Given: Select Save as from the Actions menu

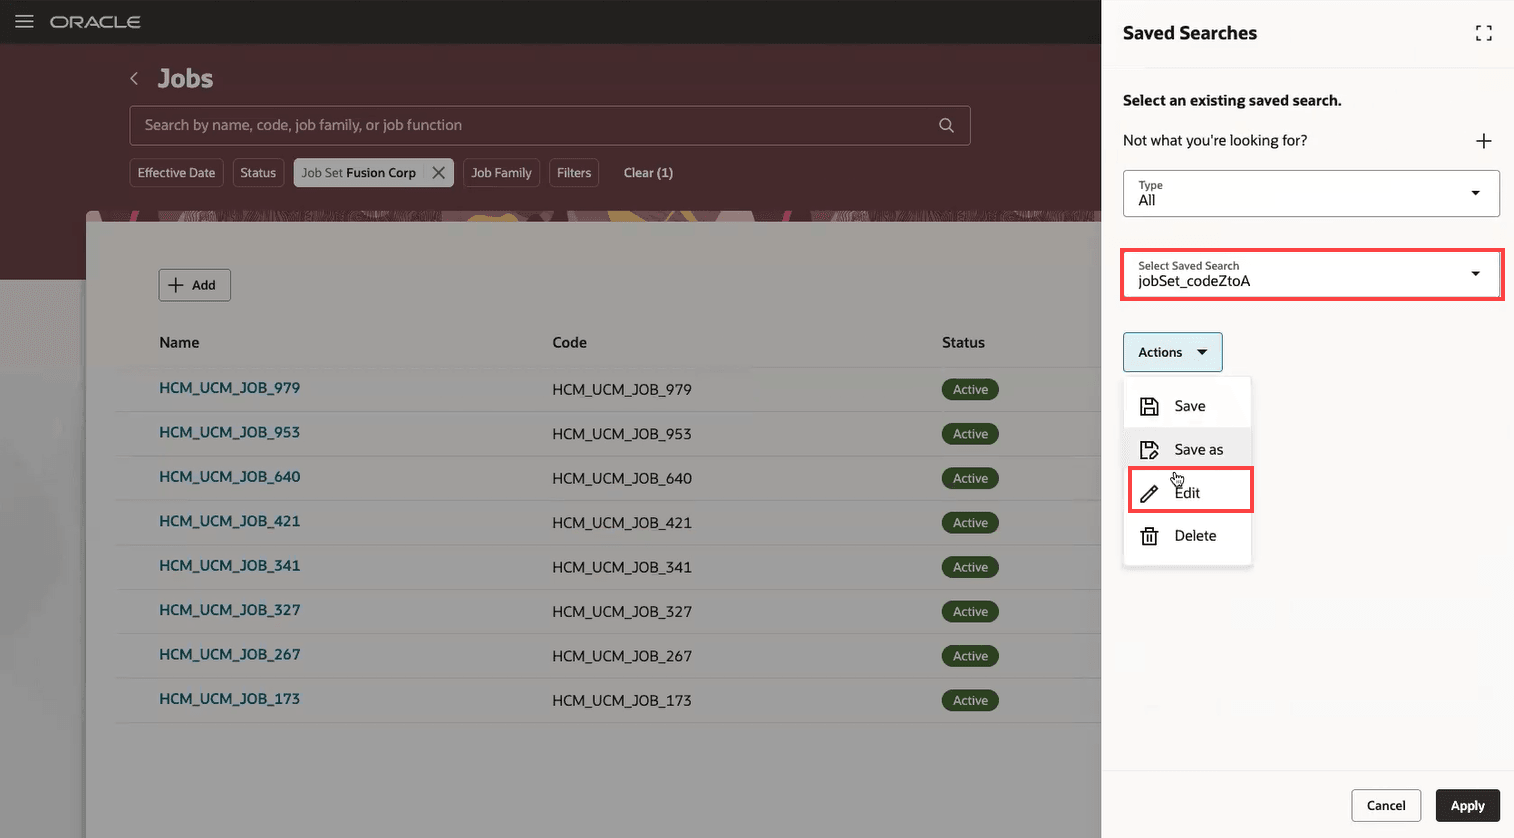Looking at the screenshot, I should click(1197, 450).
